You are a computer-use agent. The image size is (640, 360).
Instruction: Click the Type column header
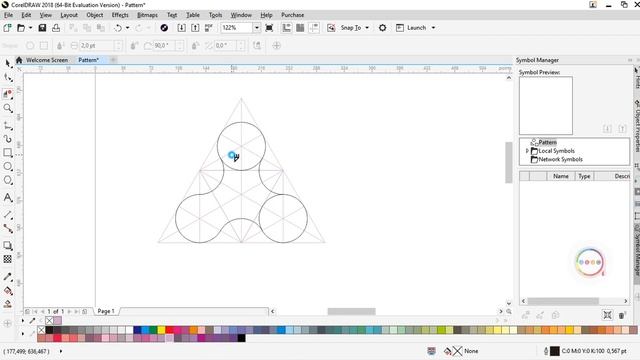coord(584,176)
